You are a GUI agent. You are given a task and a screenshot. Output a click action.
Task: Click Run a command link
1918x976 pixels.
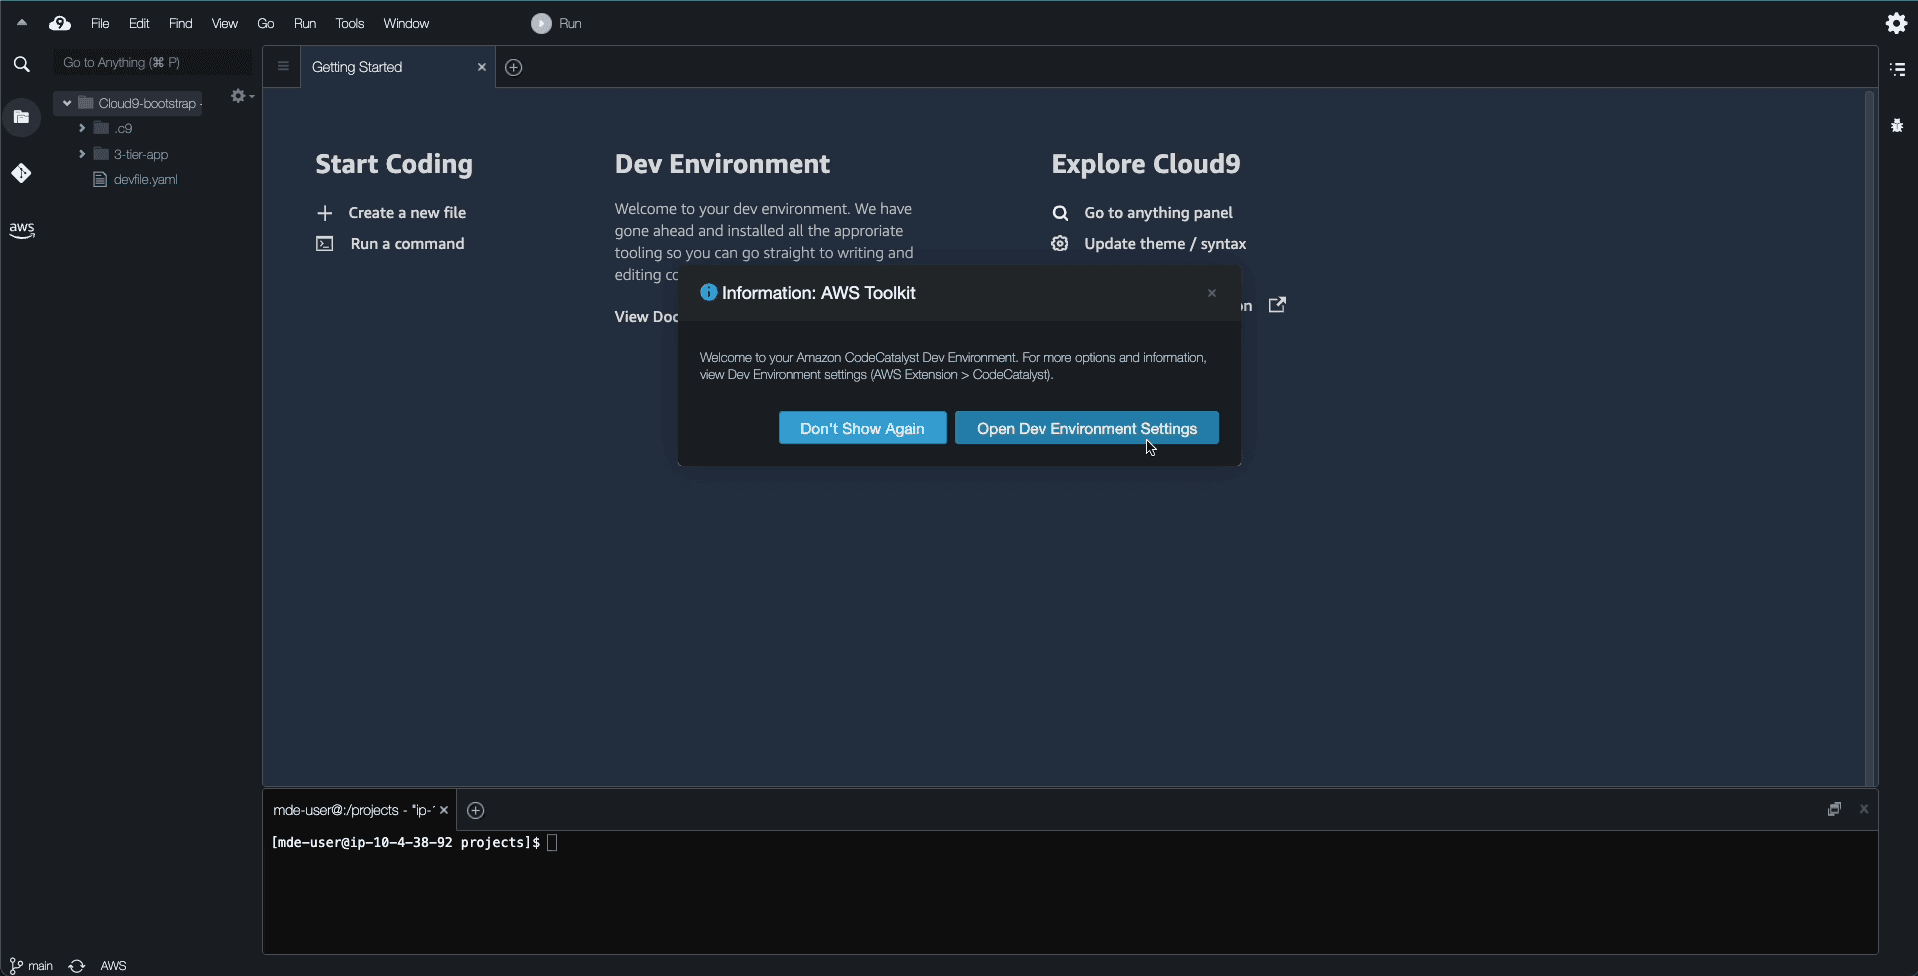point(407,244)
